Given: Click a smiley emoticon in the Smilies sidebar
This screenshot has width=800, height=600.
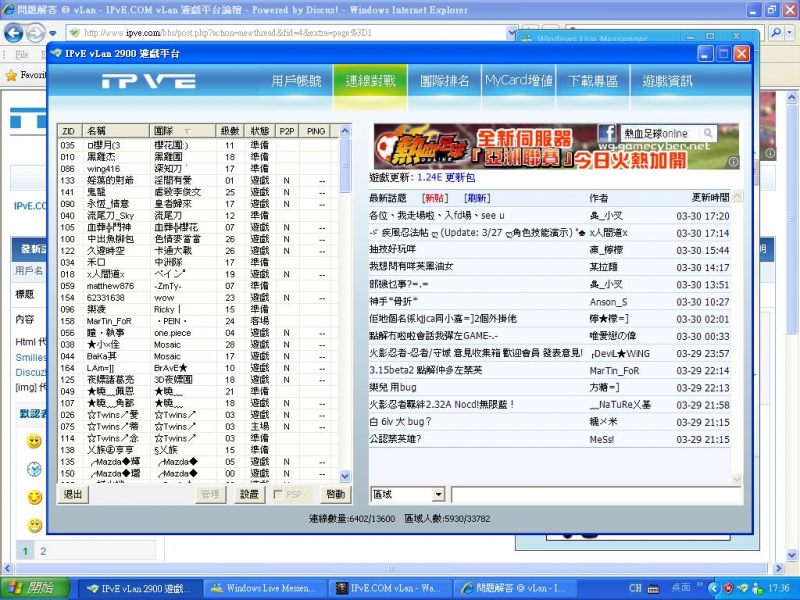Looking at the screenshot, I should 35,440.
